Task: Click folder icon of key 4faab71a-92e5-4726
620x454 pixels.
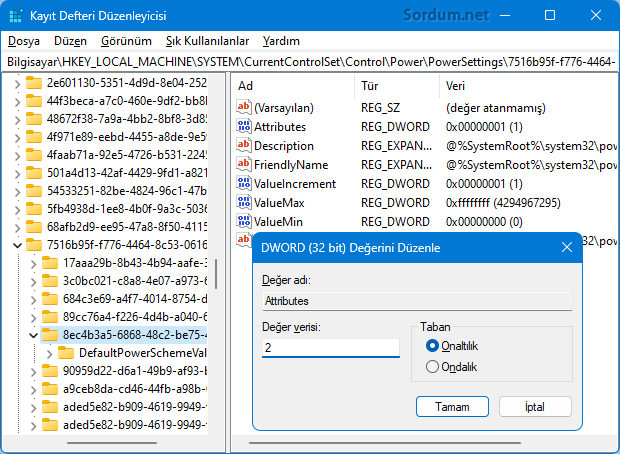Action: pos(34,155)
